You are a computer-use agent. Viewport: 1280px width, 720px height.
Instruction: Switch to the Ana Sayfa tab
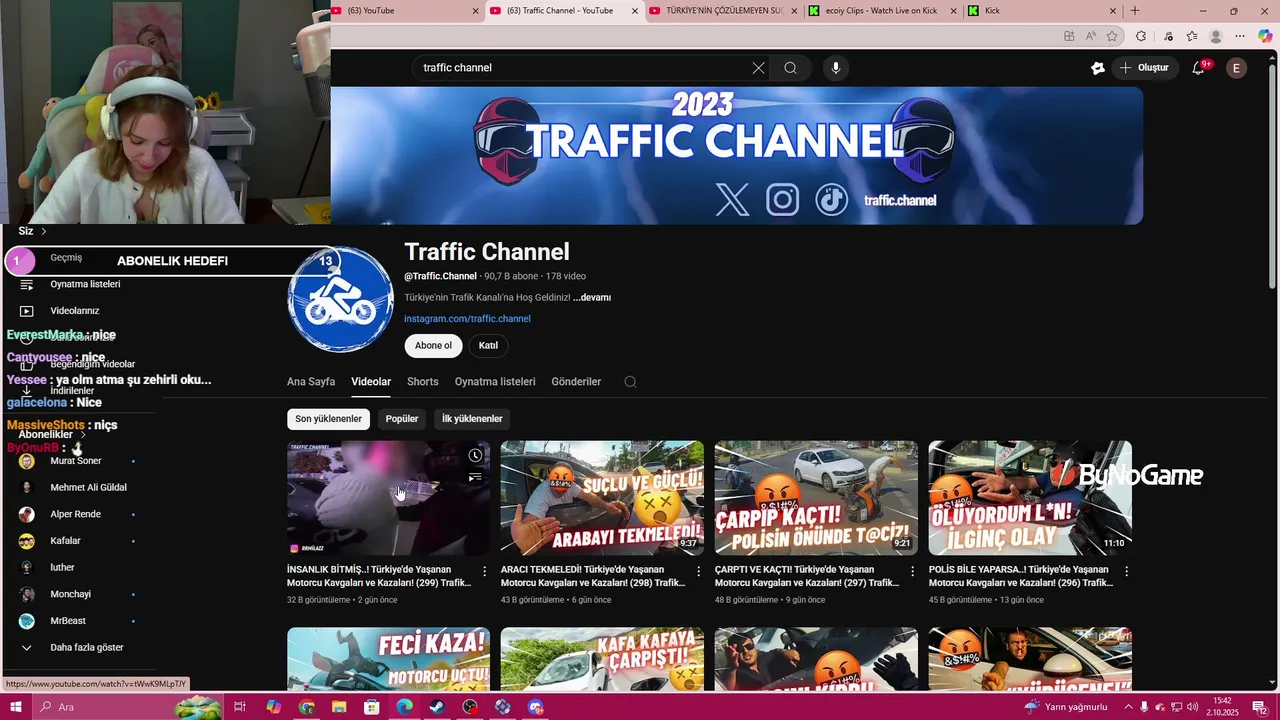pyautogui.click(x=311, y=382)
